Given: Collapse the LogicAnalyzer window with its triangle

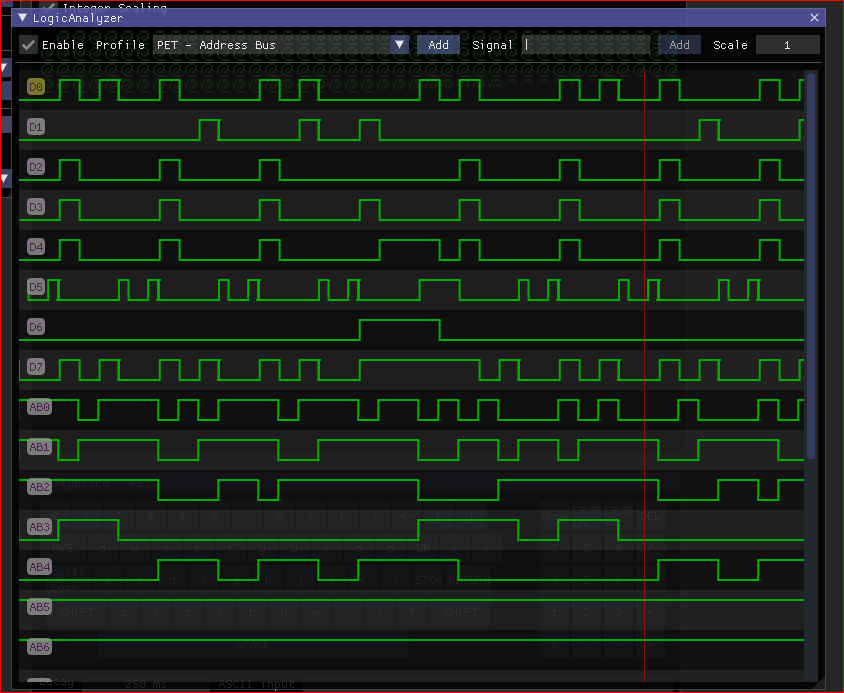Looking at the screenshot, I should (x=23, y=18).
